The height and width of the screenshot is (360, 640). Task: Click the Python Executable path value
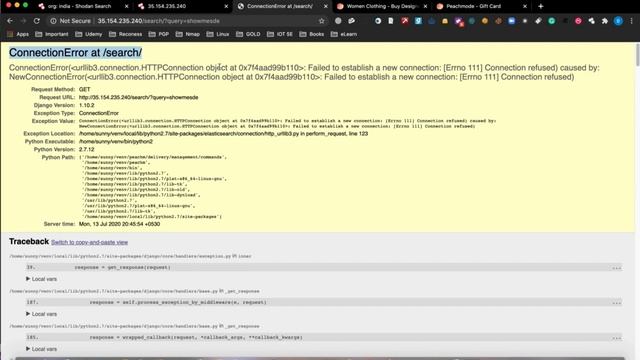pyautogui.click(x=116, y=142)
